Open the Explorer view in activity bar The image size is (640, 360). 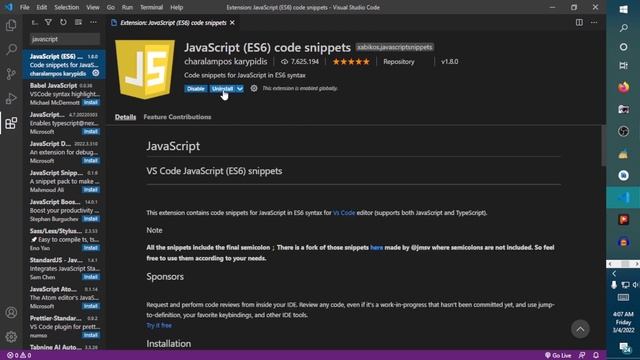click(x=11, y=25)
